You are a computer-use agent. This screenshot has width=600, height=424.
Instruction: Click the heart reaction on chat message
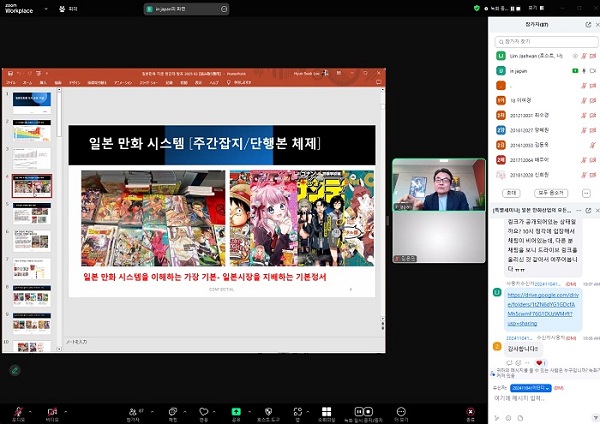point(541,363)
